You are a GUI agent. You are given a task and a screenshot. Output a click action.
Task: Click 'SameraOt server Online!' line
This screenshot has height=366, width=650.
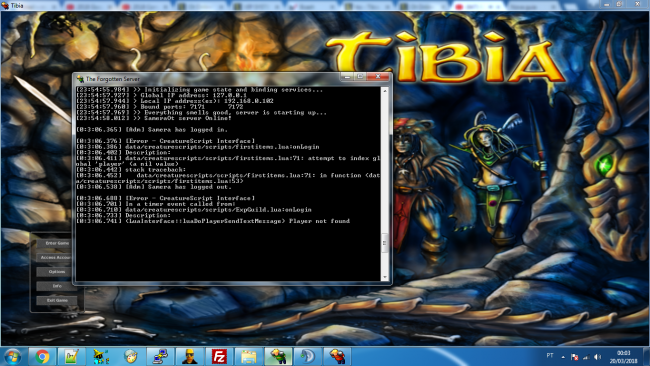[154, 118]
